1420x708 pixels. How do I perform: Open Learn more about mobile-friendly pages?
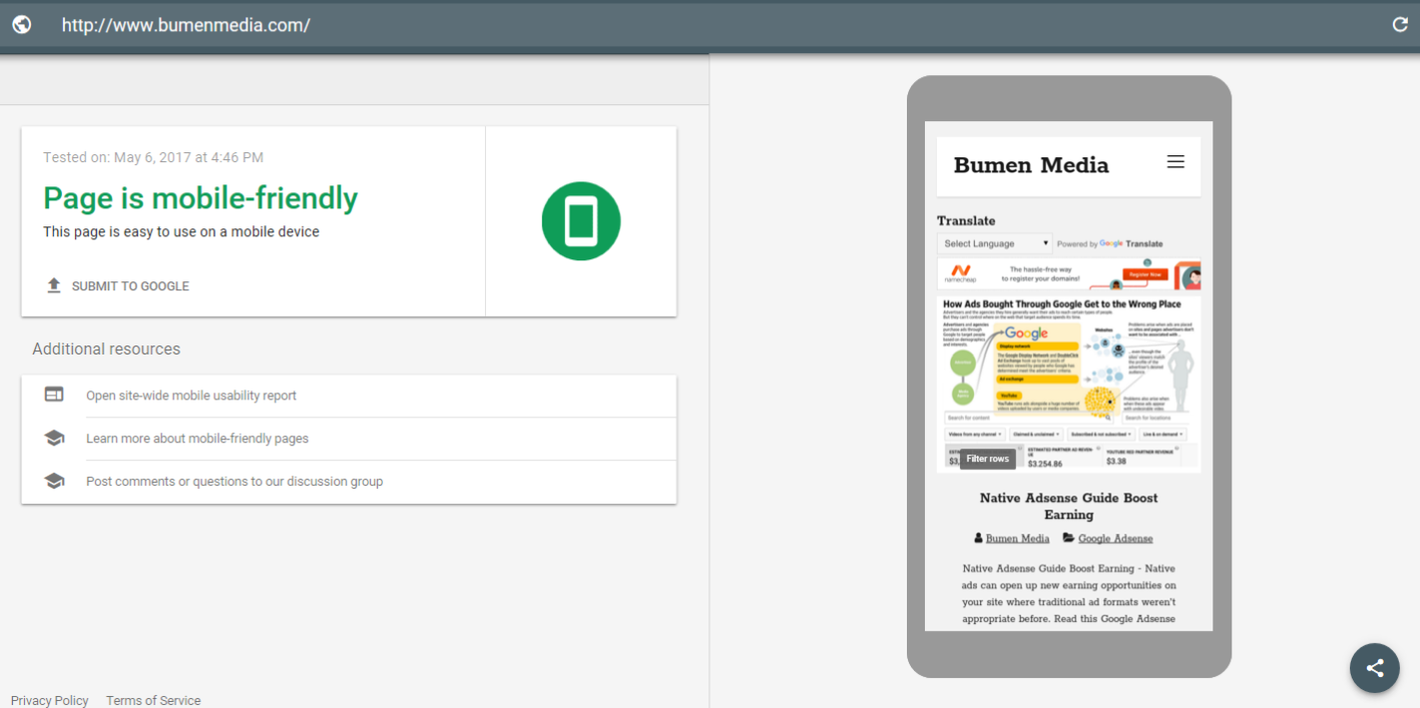tap(197, 438)
